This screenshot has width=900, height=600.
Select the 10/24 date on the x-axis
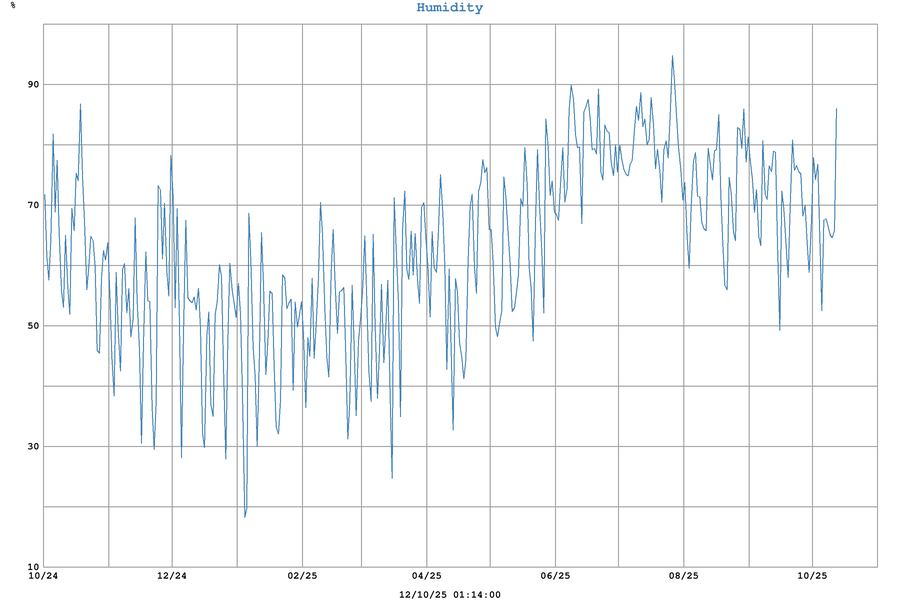coord(43,576)
